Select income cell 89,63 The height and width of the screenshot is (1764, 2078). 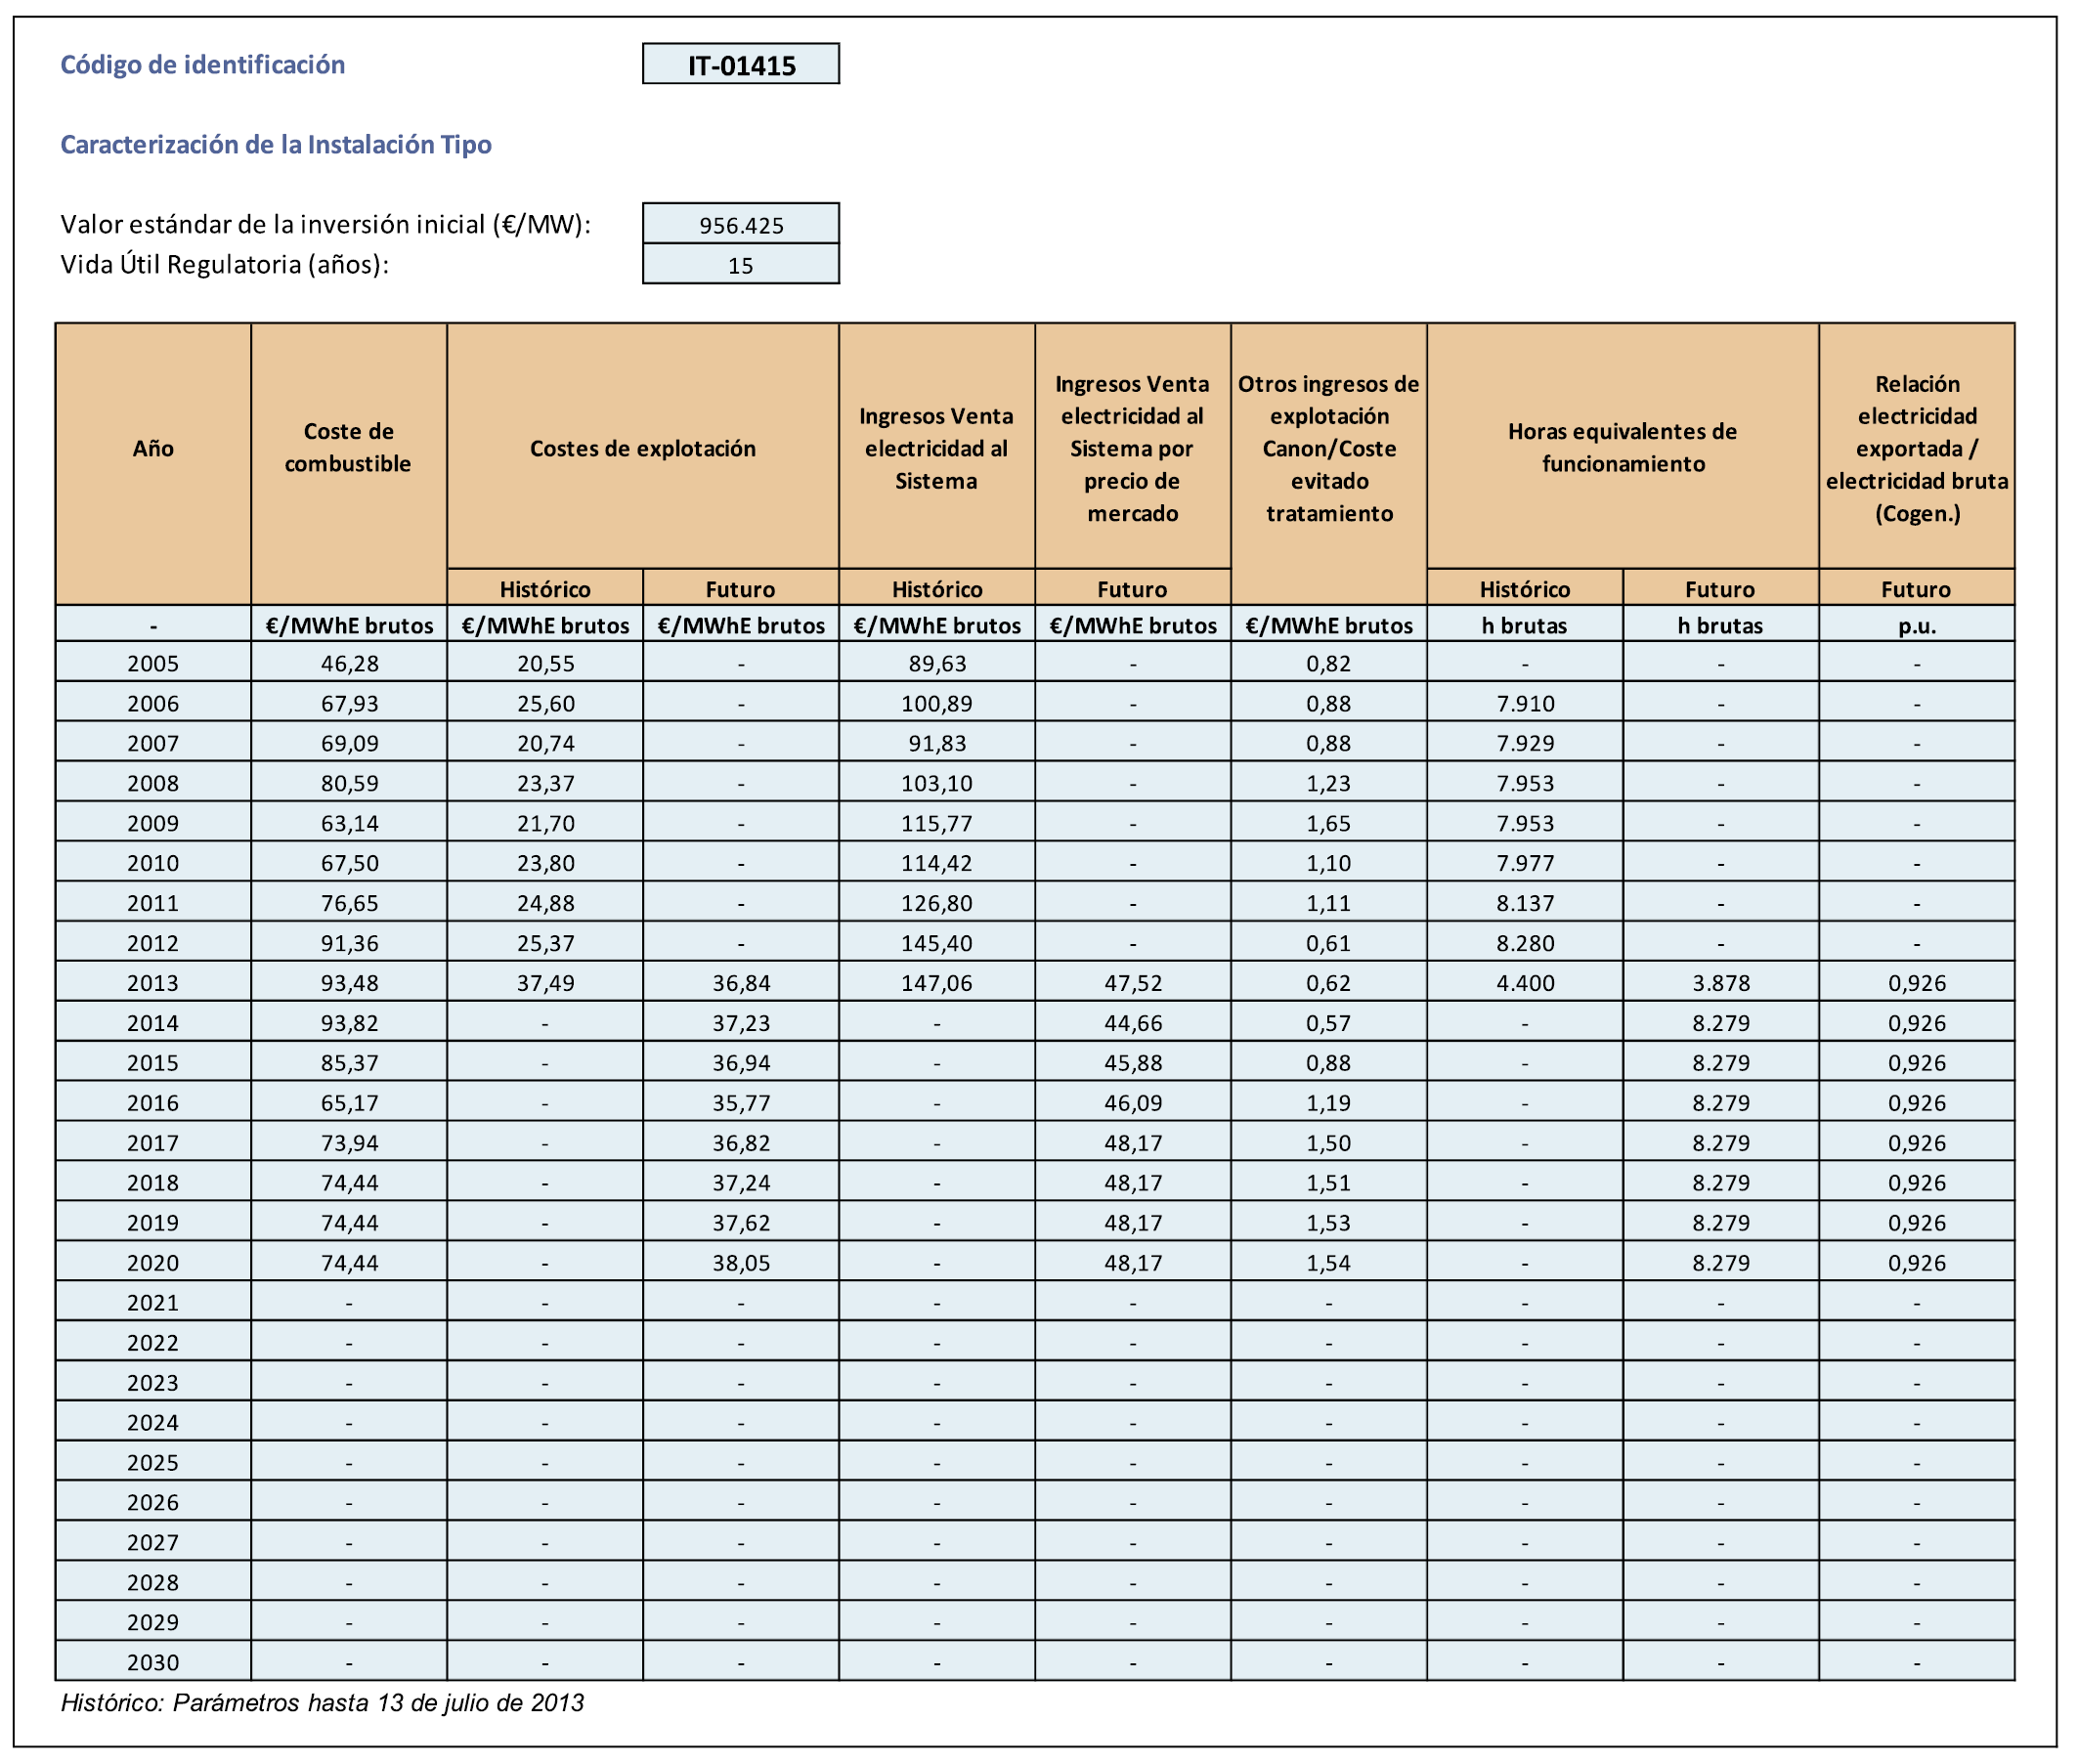(x=937, y=663)
